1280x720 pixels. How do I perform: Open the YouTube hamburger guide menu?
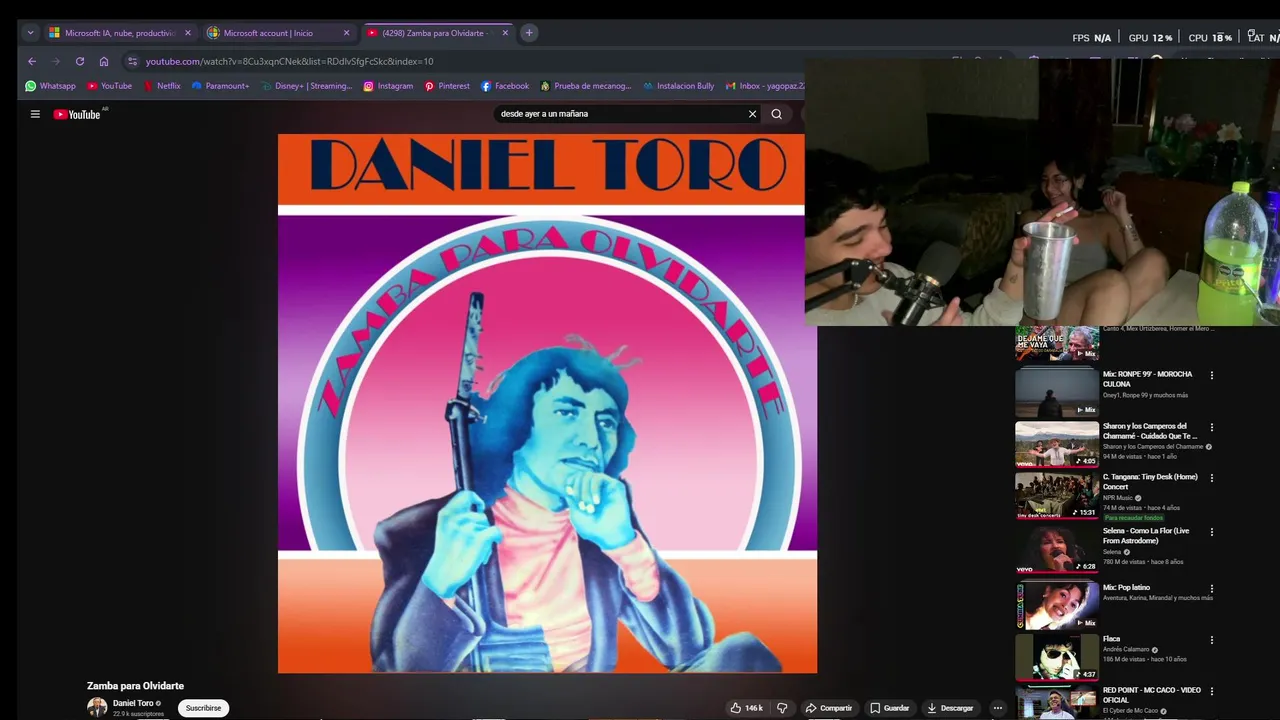[35, 114]
